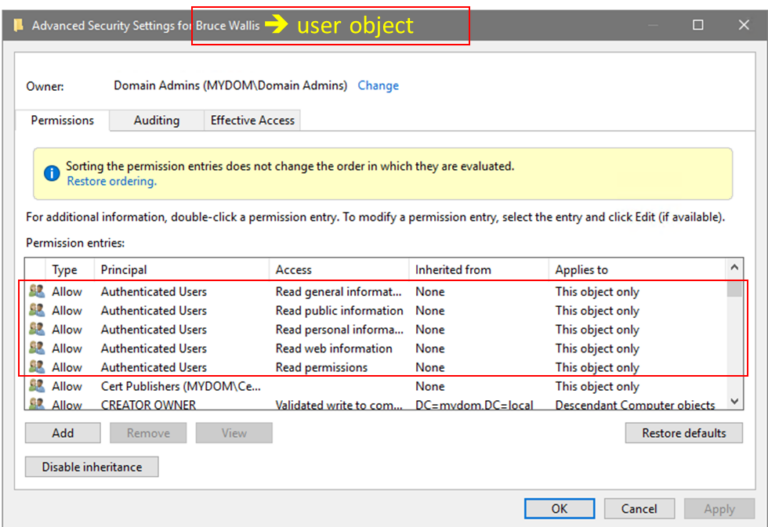Click the Remove button
The height and width of the screenshot is (527, 768).
(148, 433)
